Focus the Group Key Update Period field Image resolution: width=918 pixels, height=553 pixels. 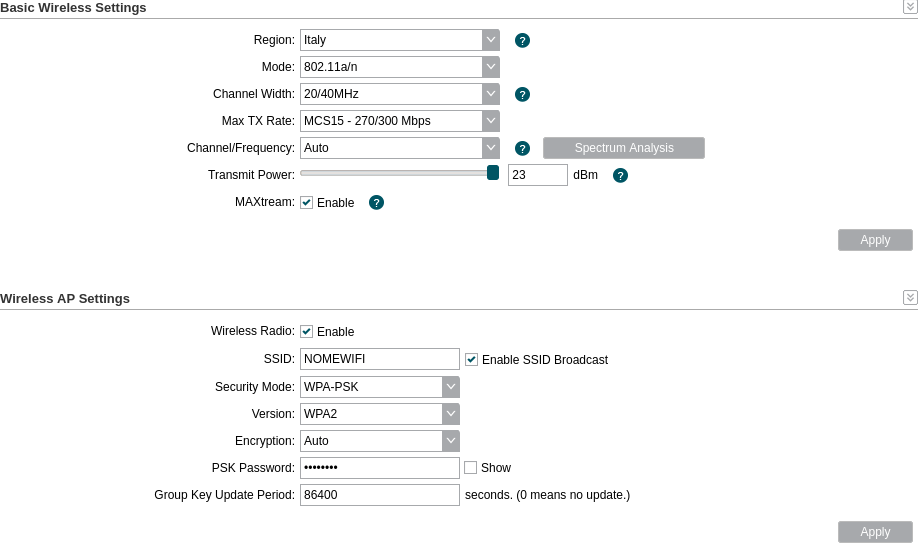pos(380,494)
